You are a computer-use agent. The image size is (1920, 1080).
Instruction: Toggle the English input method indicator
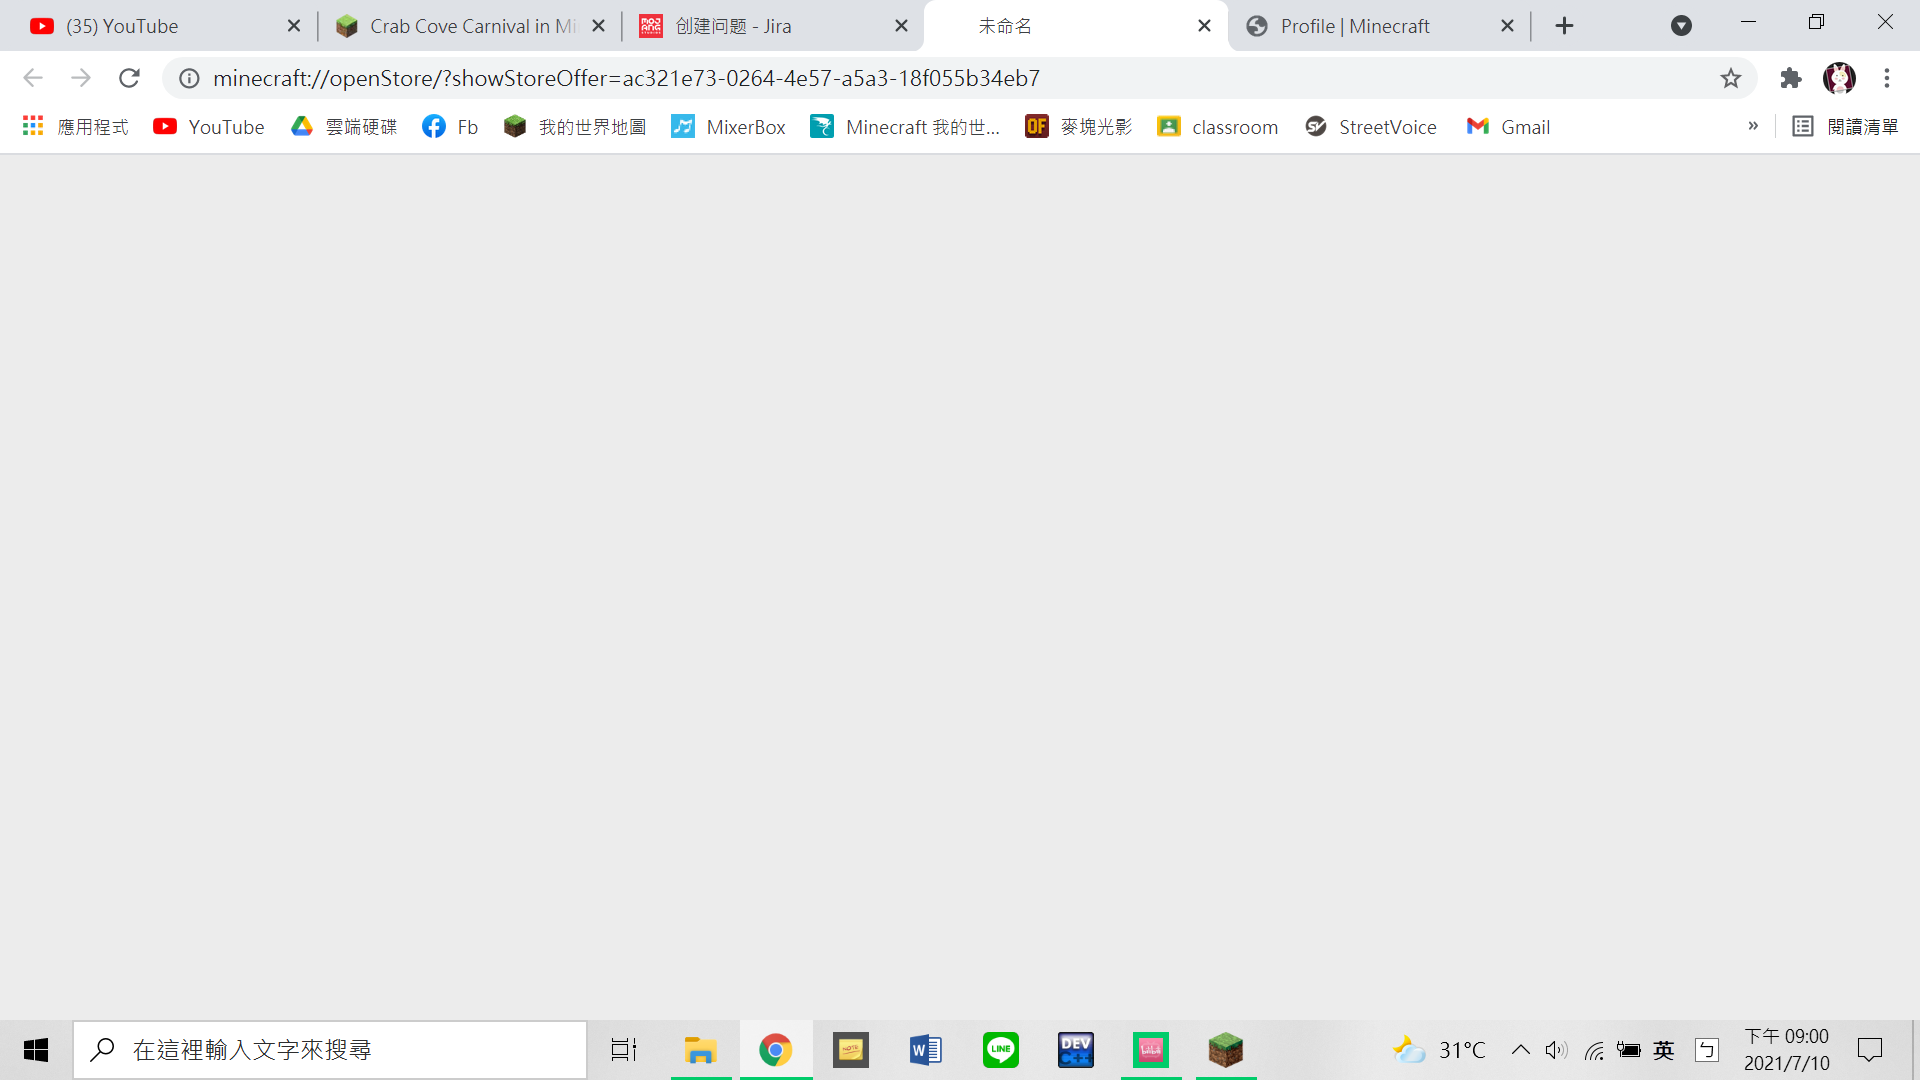1664,1050
